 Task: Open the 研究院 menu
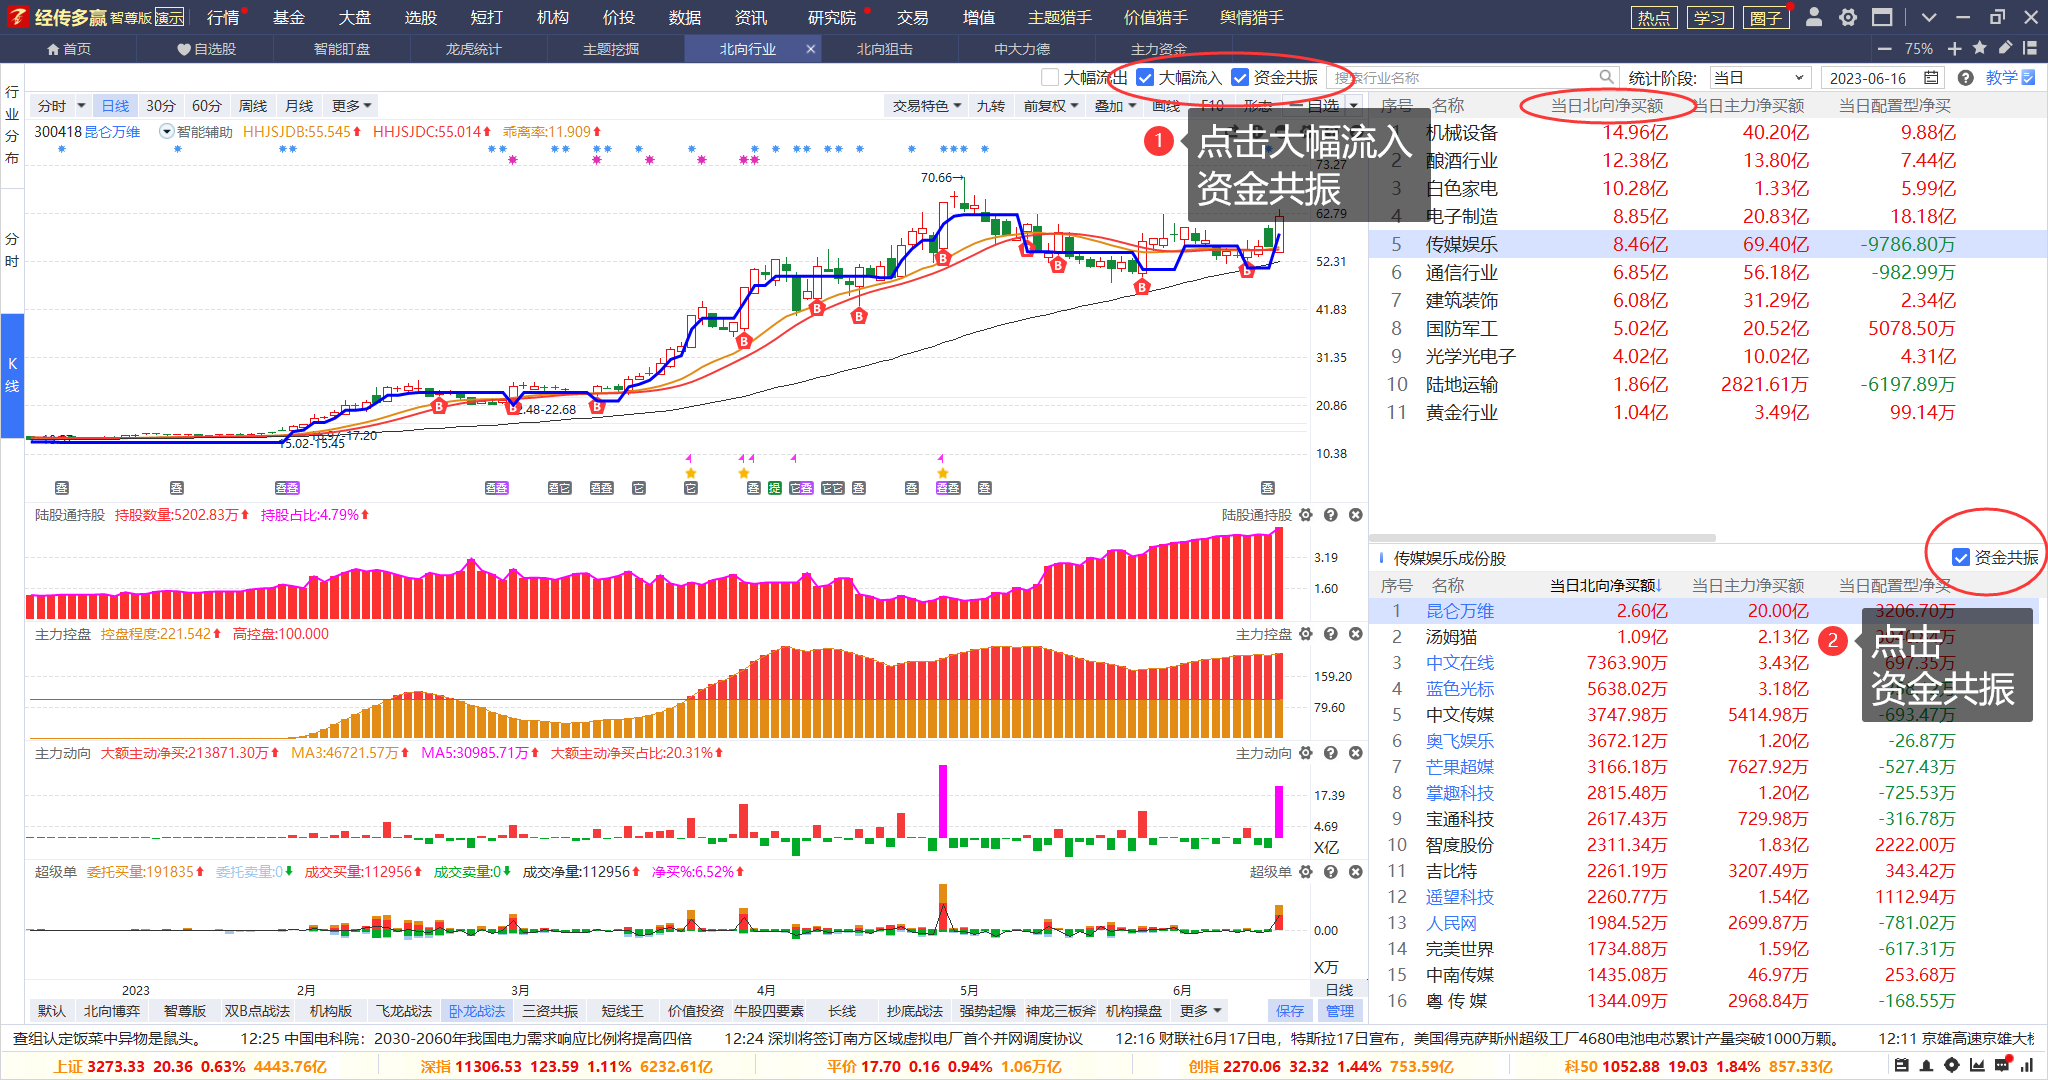831,18
